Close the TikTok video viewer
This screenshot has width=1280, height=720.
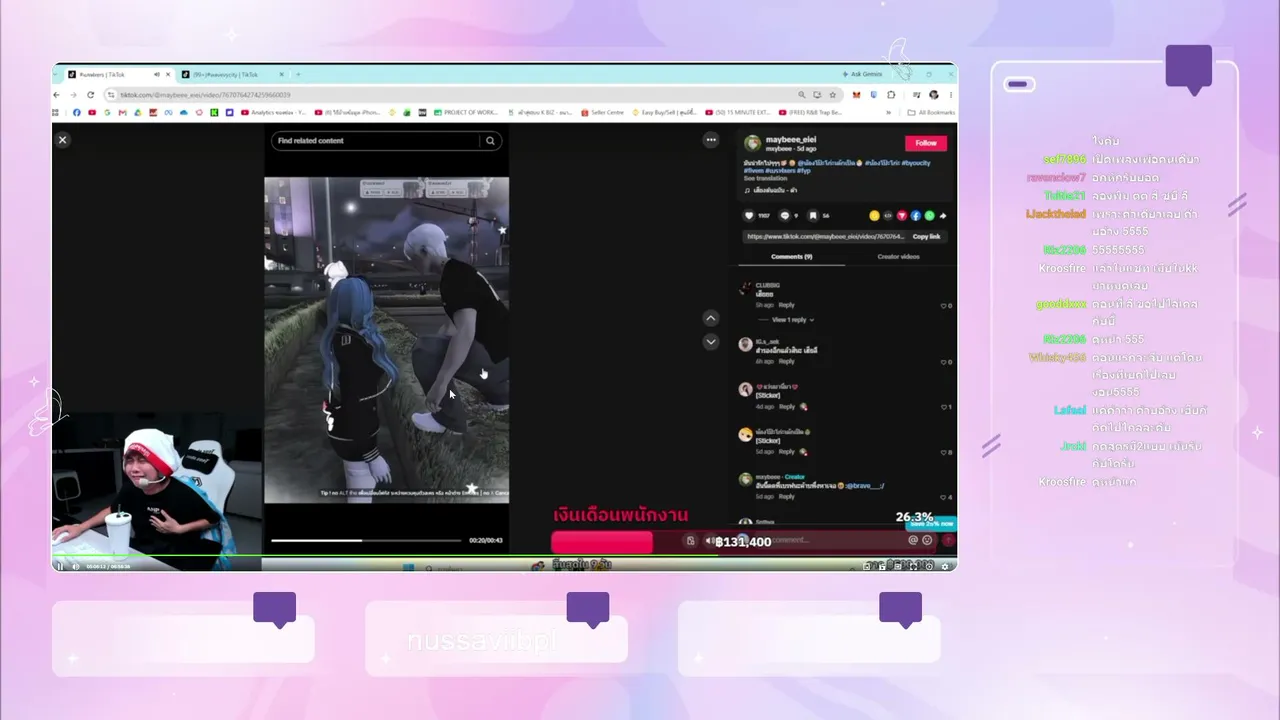pyautogui.click(x=62, y=140)
